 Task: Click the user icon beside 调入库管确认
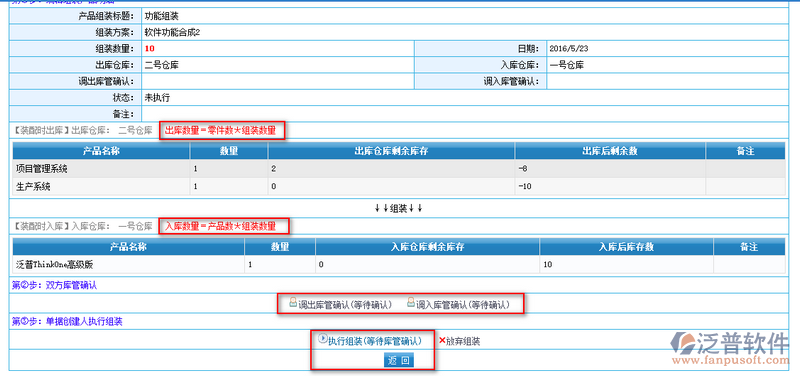pyautogui.click(x=411, y=303)
